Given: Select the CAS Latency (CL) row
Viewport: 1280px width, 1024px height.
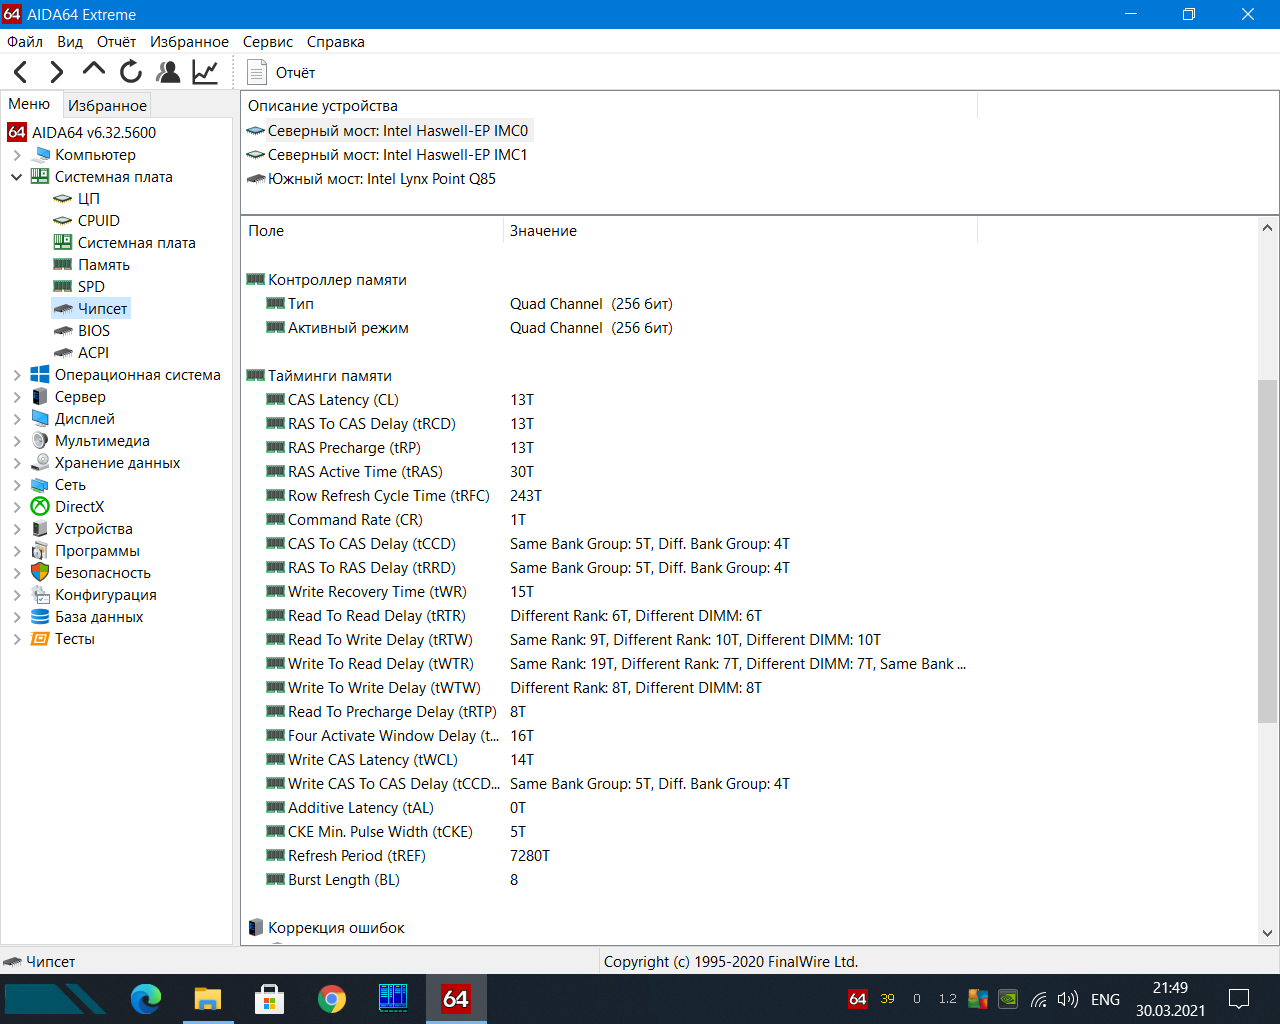Looking at the screenshot, I should click(610, 400).
